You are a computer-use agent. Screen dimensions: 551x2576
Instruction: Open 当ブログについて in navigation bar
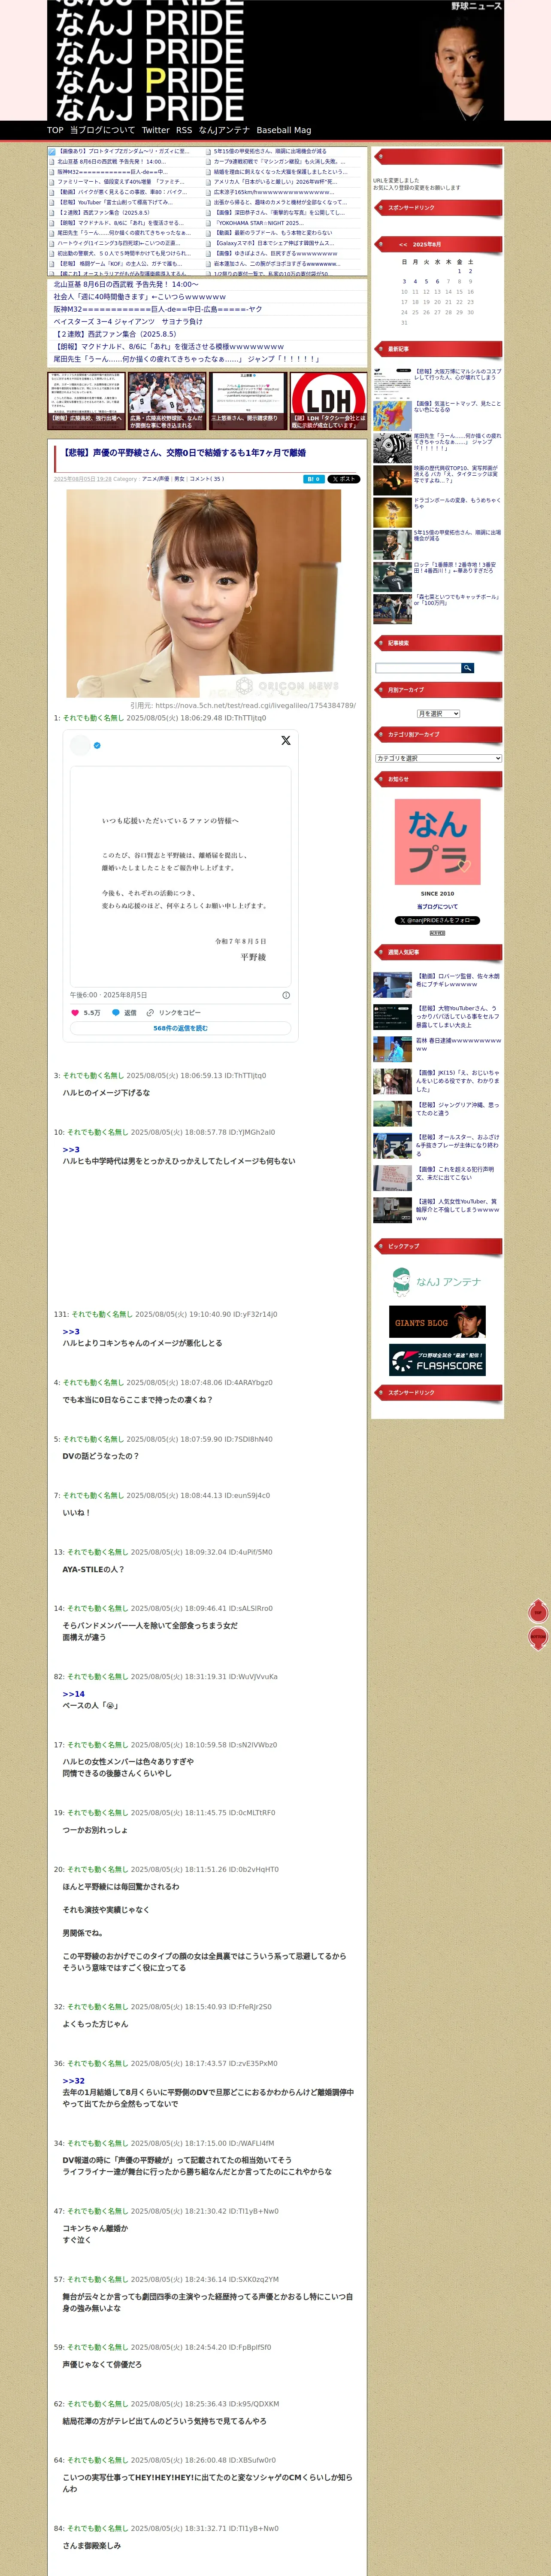point(102,130)
